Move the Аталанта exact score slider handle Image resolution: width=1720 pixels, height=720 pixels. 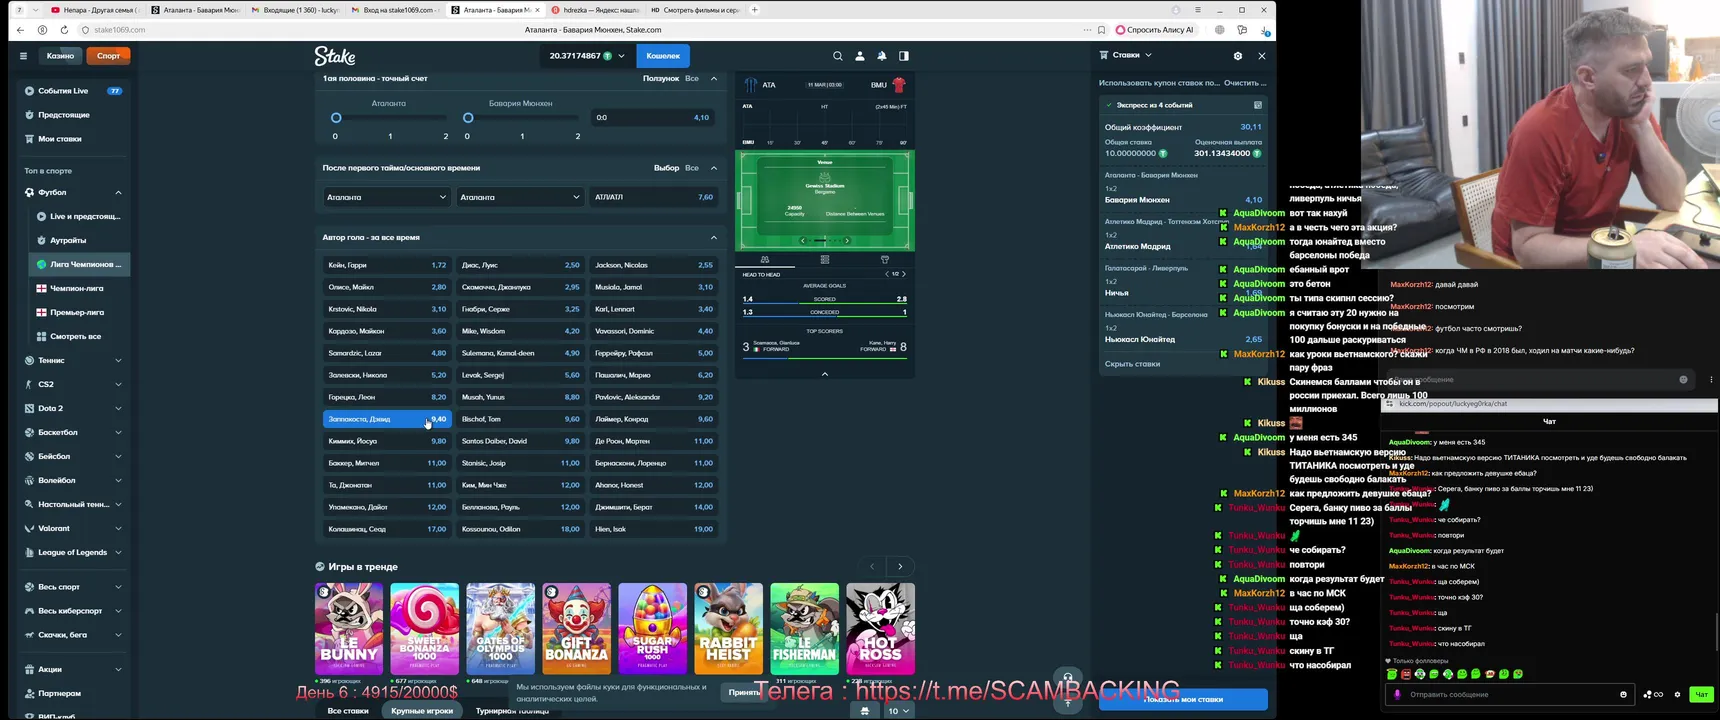click(336, 118)
